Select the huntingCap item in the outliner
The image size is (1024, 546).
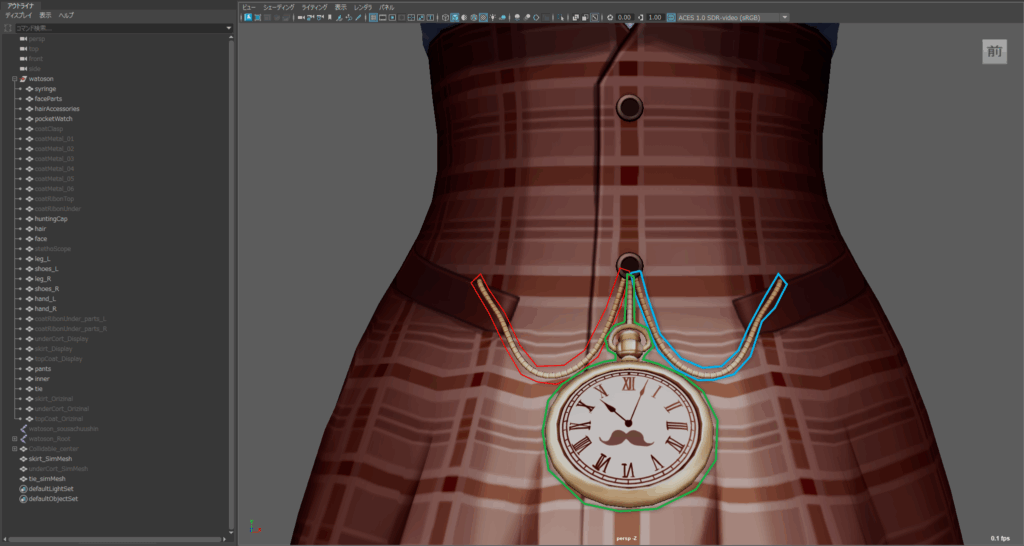pos(50,219)
